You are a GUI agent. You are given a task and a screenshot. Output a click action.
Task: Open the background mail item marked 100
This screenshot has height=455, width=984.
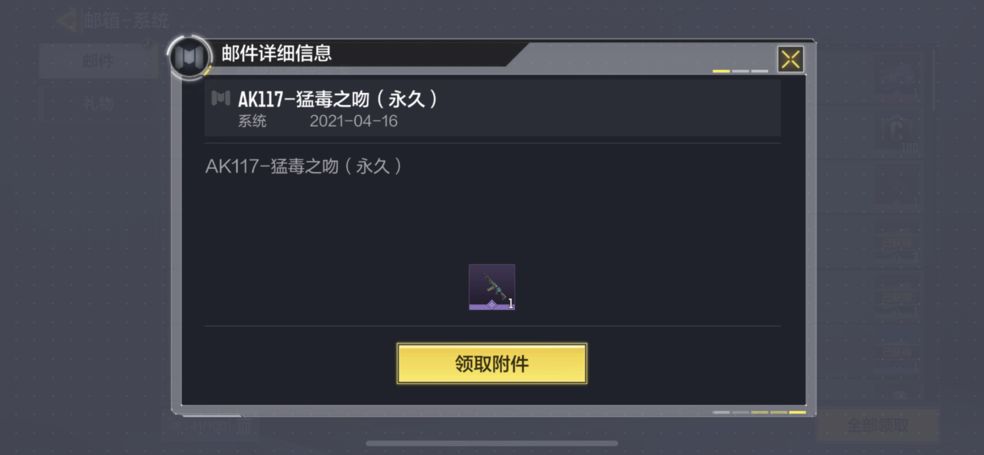(x=898, y=133)
